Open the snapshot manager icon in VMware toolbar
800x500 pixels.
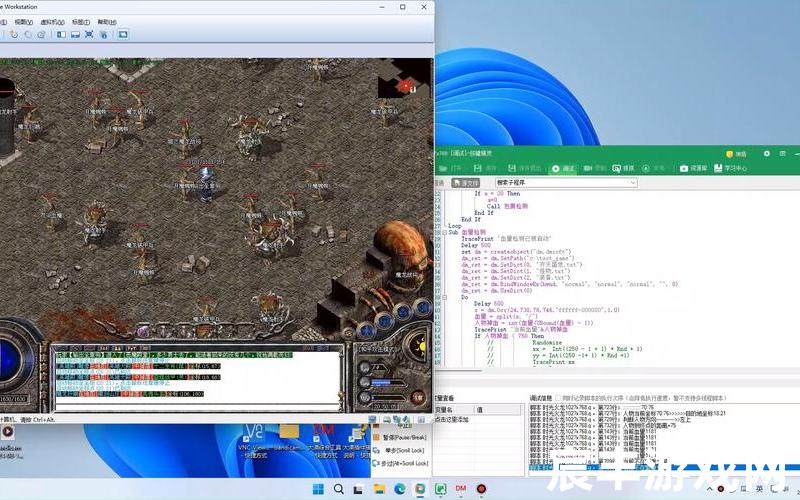42,35
